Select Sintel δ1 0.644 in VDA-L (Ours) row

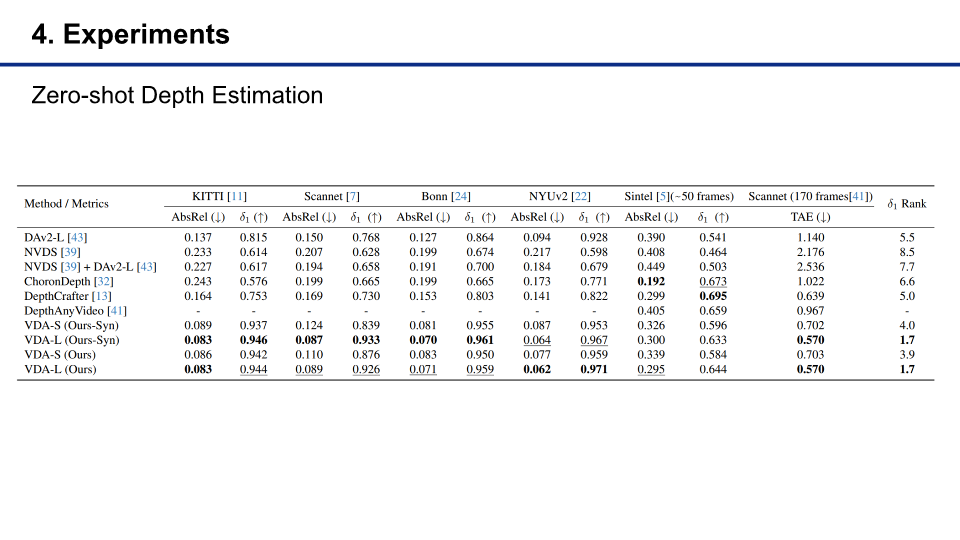(713, 369)
